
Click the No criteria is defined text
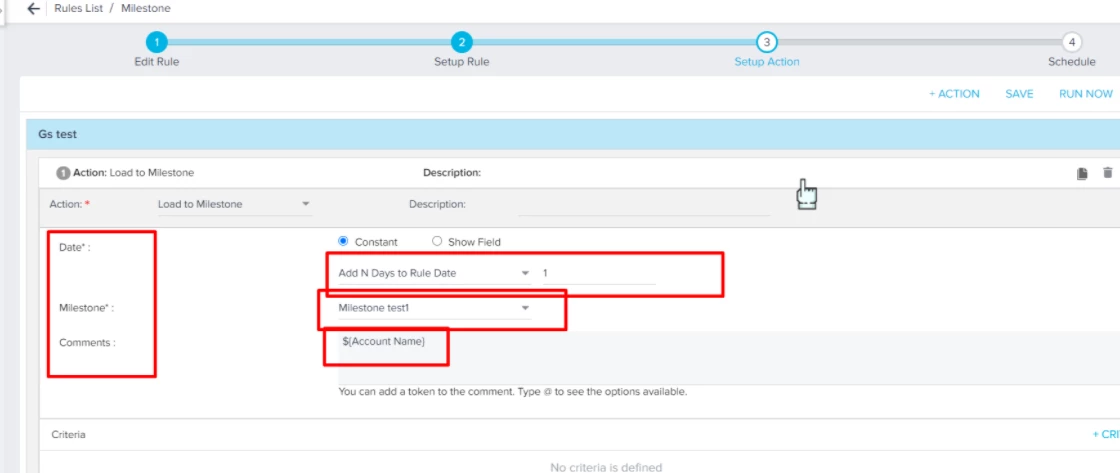click(606, 467)
